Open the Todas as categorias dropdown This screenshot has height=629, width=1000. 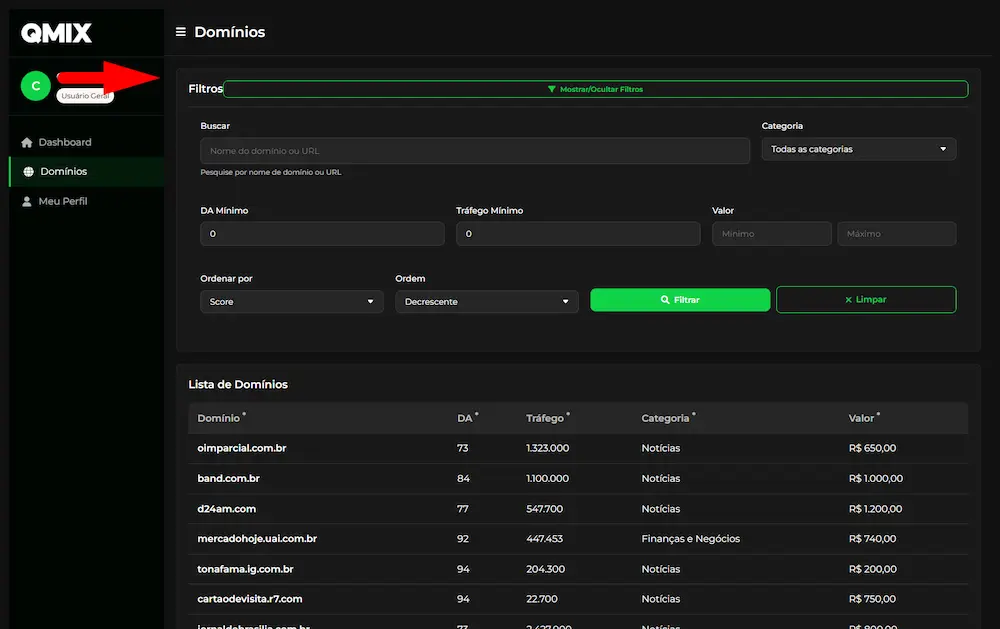pos(858,148)
